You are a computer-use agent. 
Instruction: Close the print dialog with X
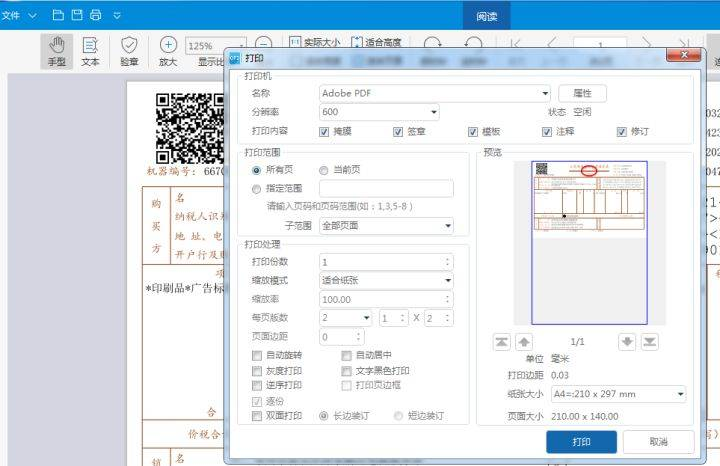pyautogui.click(x=684, y=55)
